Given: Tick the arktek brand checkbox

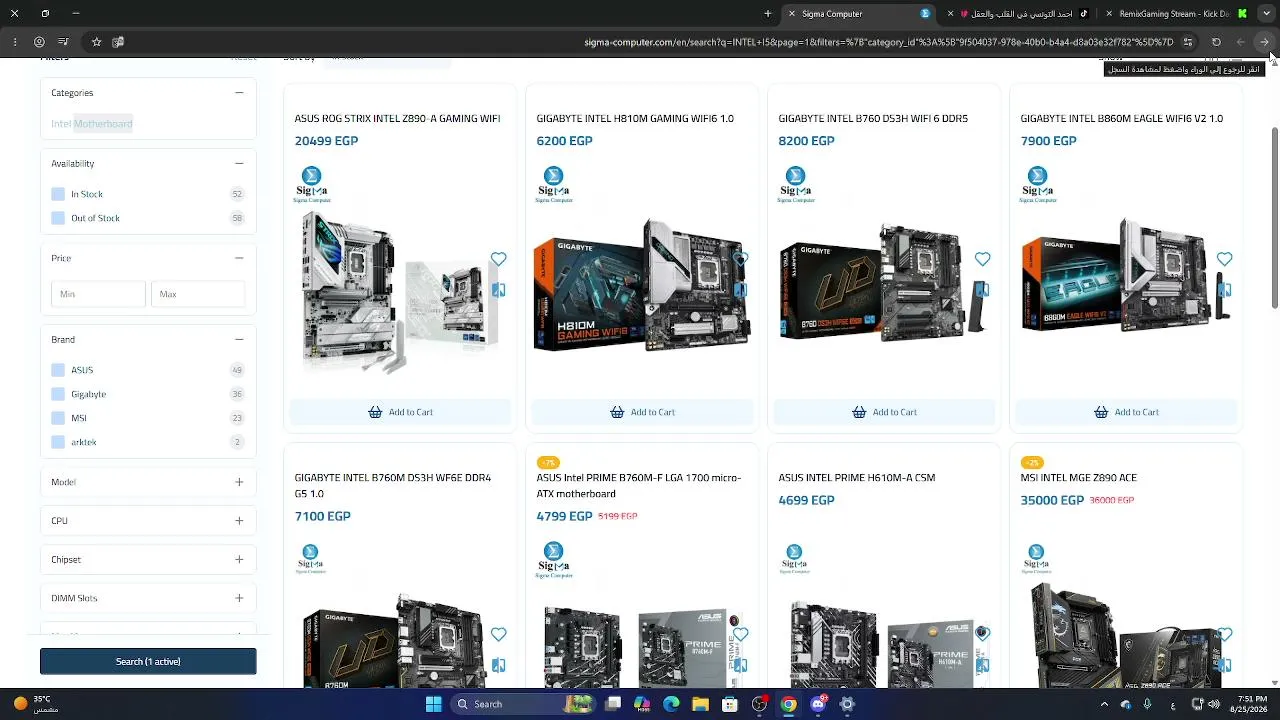Looking at the screenshot, I should (58, 442).
